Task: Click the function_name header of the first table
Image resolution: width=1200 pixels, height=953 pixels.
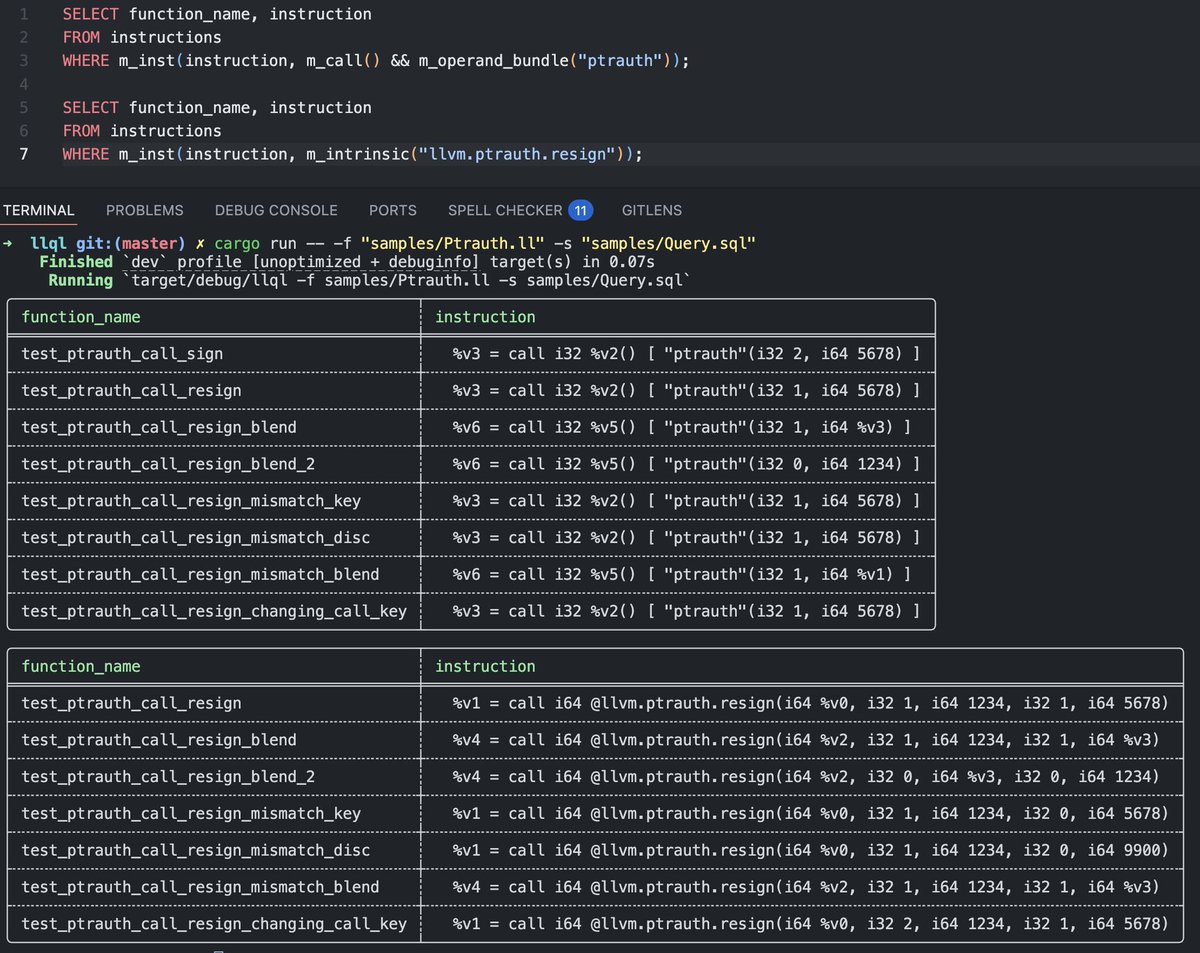Action: pos(78,317)
